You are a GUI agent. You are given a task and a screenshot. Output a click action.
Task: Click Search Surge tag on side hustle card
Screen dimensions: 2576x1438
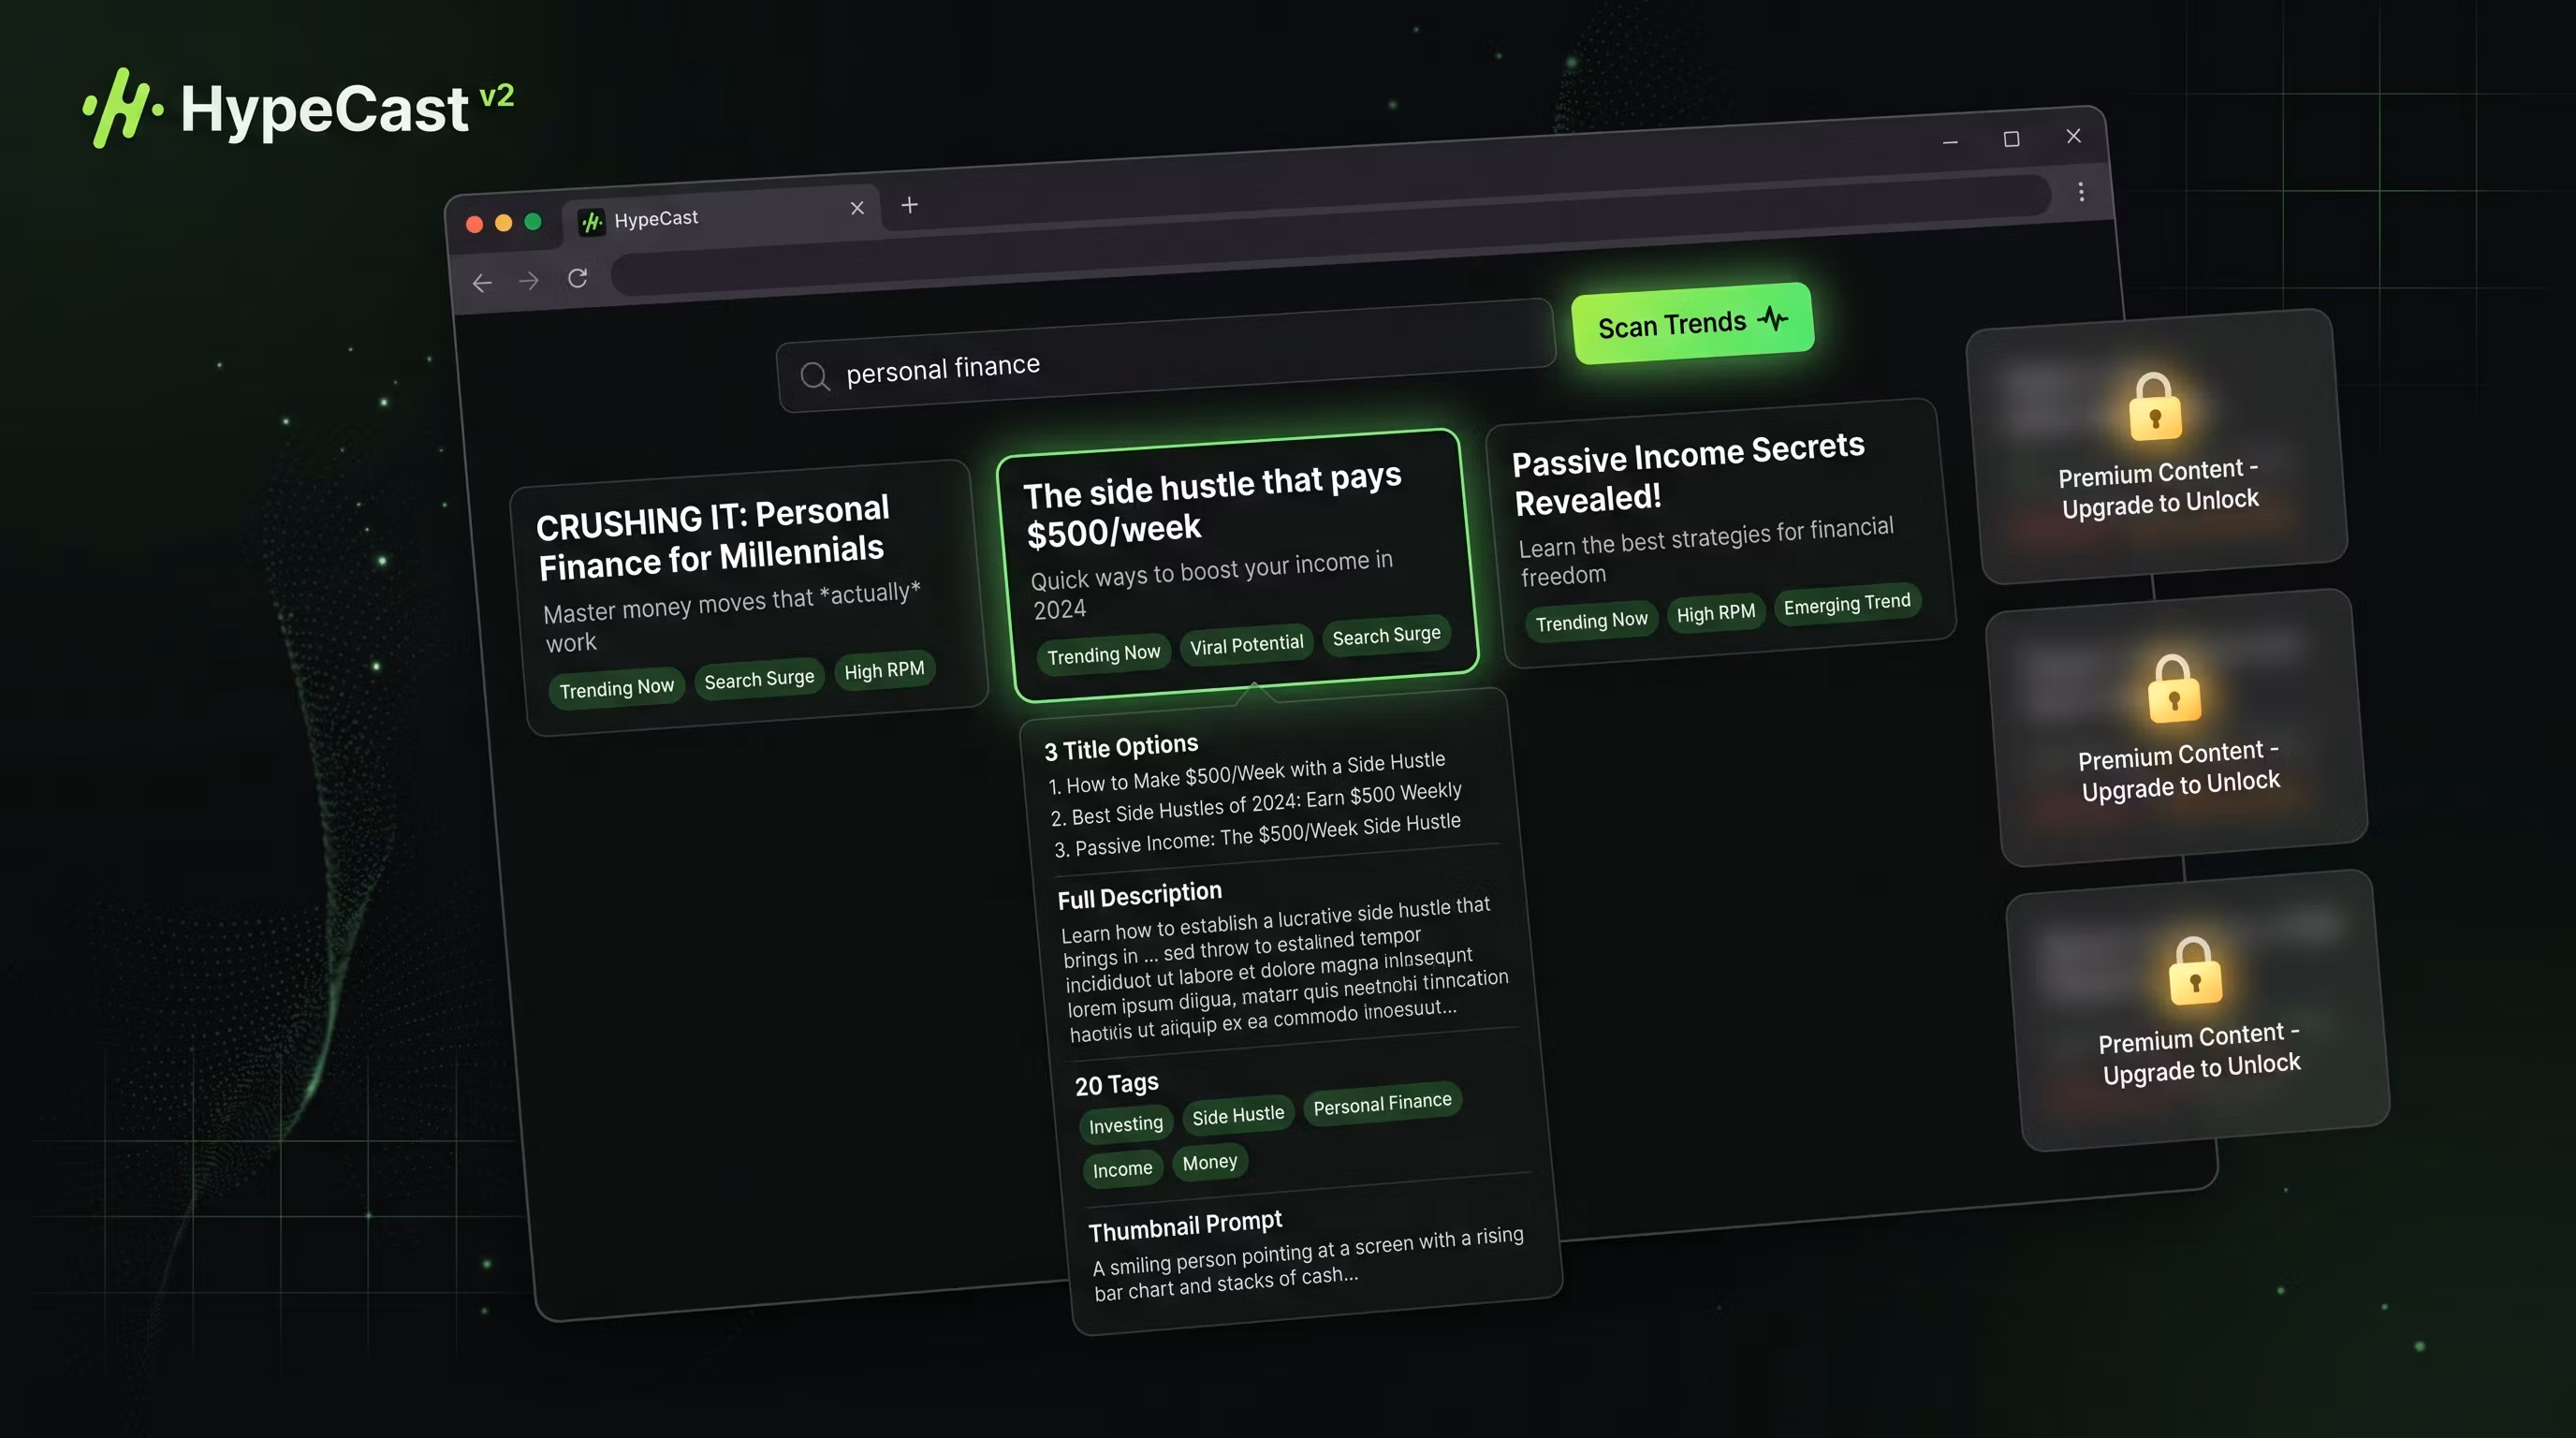[1386, 635]
